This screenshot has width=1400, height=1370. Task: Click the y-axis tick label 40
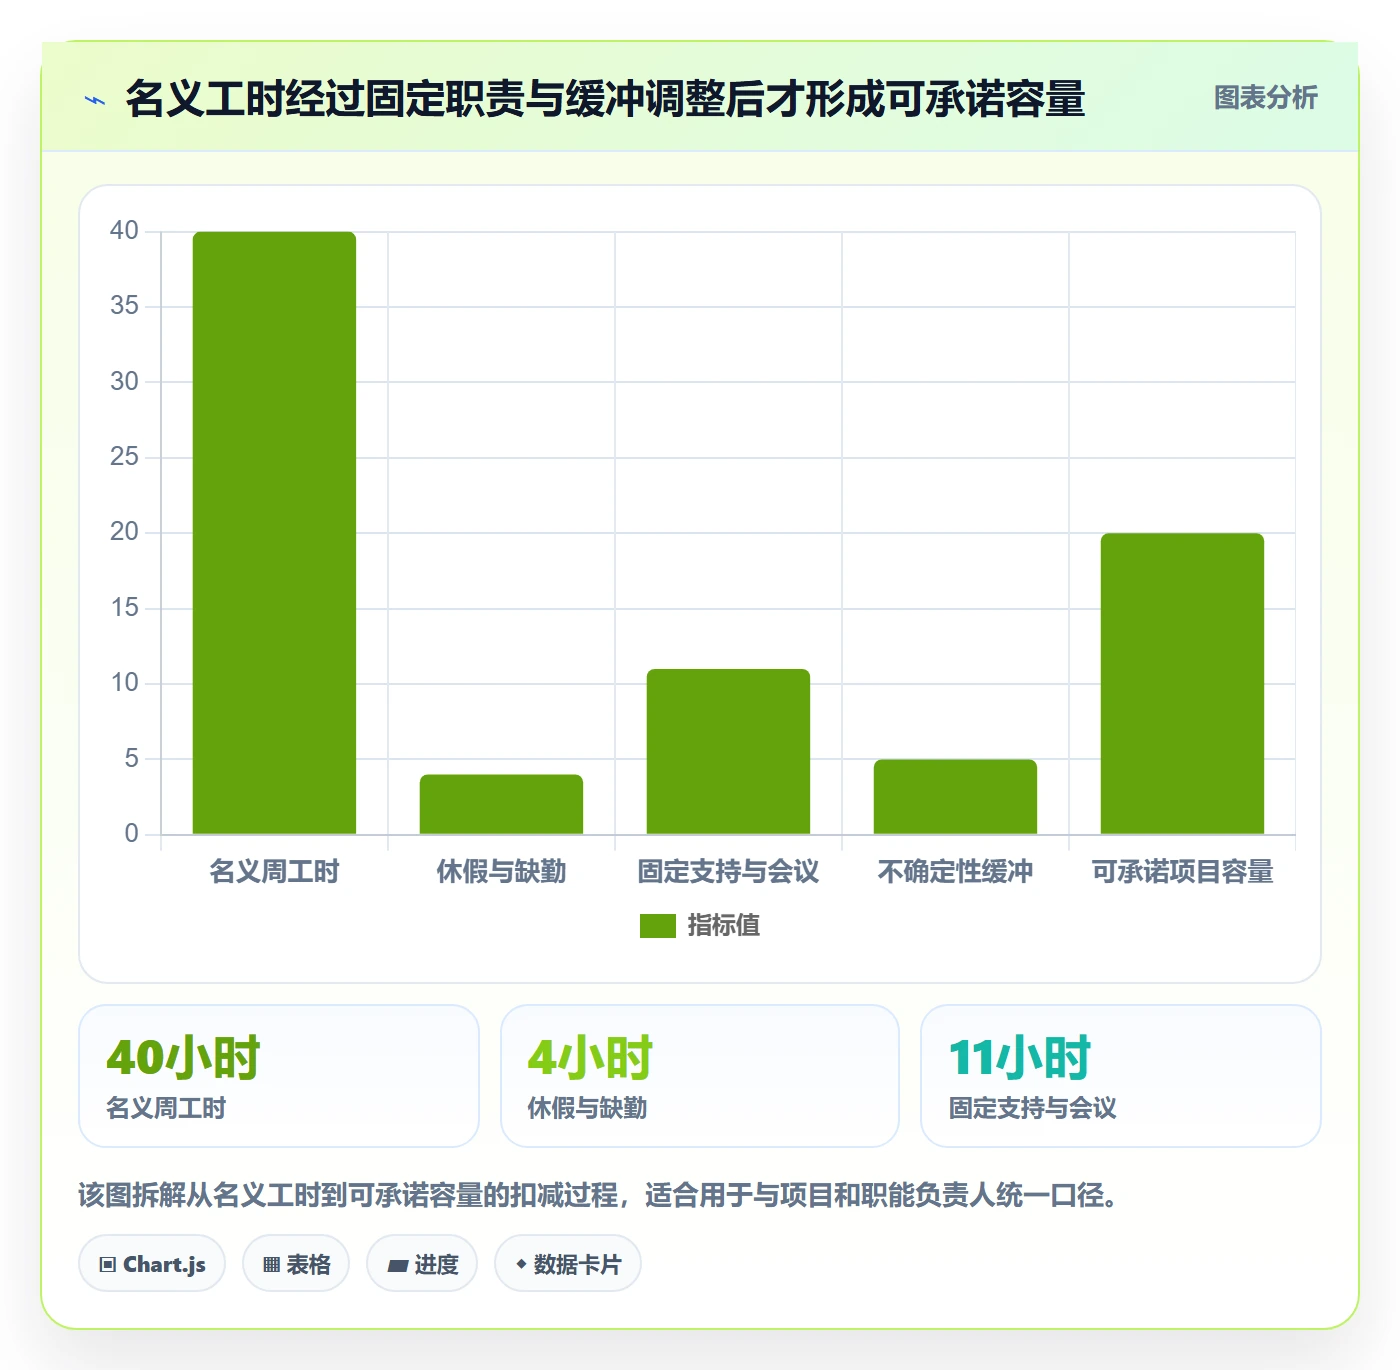tap(124, 231)
